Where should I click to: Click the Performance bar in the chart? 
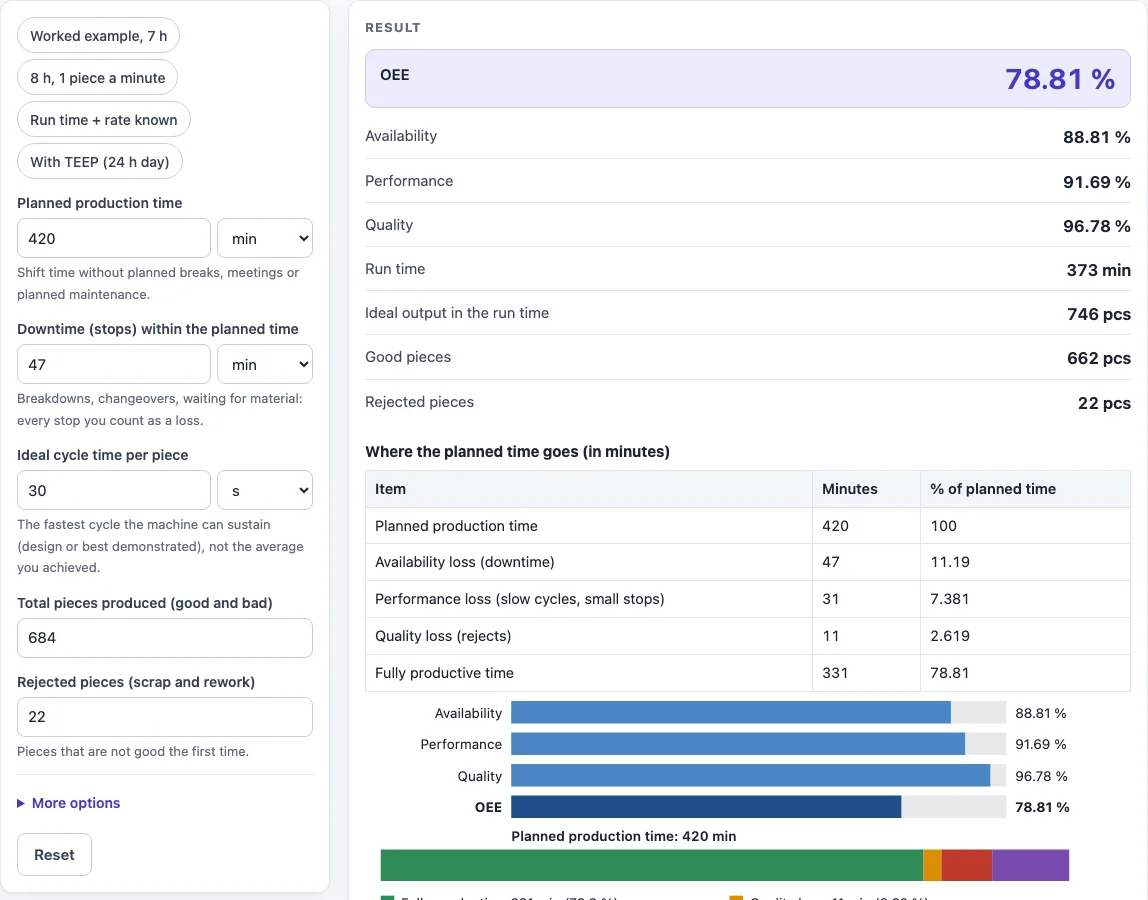[x=738, y=744]
